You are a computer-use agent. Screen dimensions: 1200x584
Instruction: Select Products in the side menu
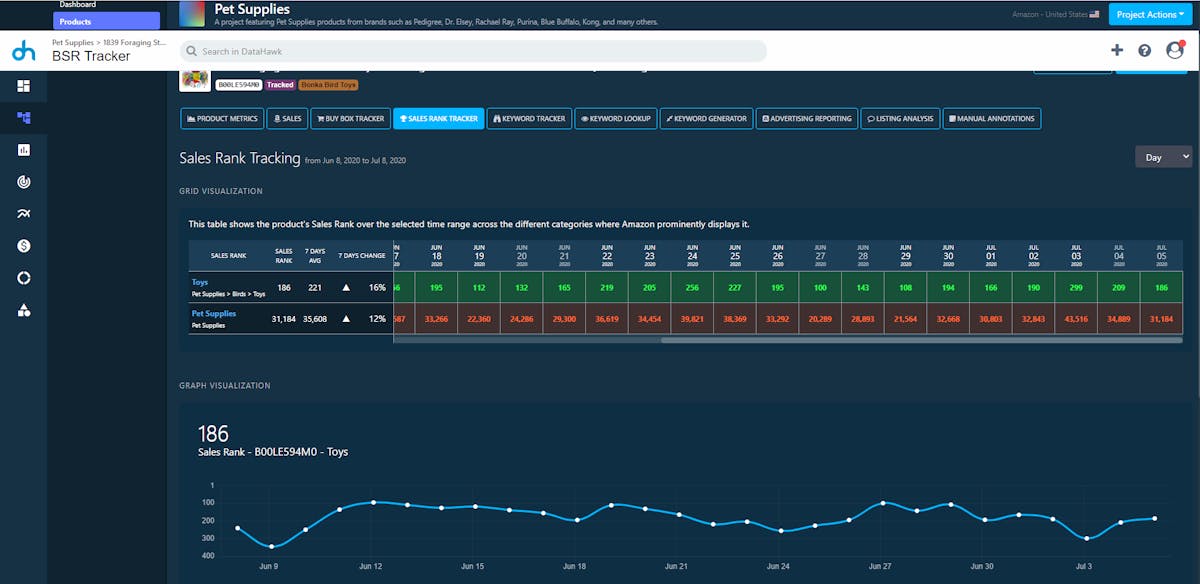106,21
